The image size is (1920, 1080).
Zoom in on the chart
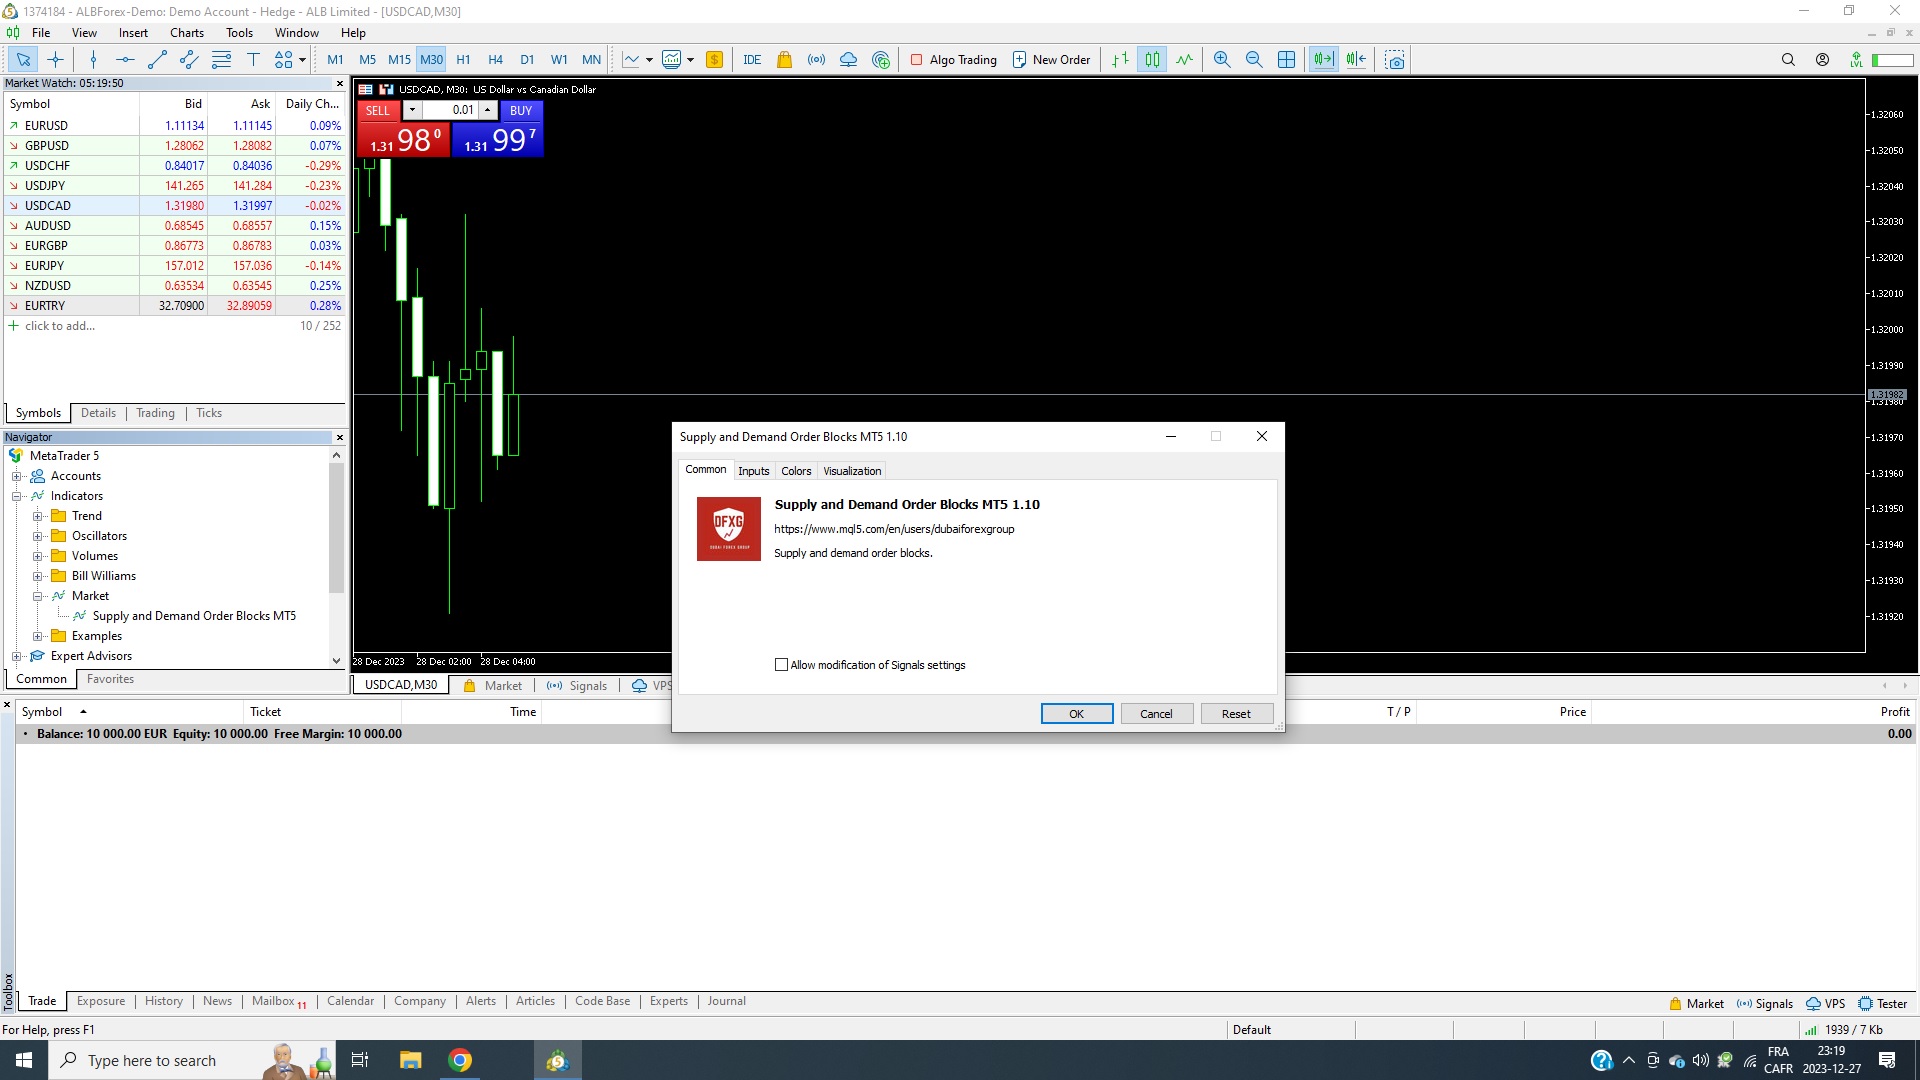[1221, 60]
